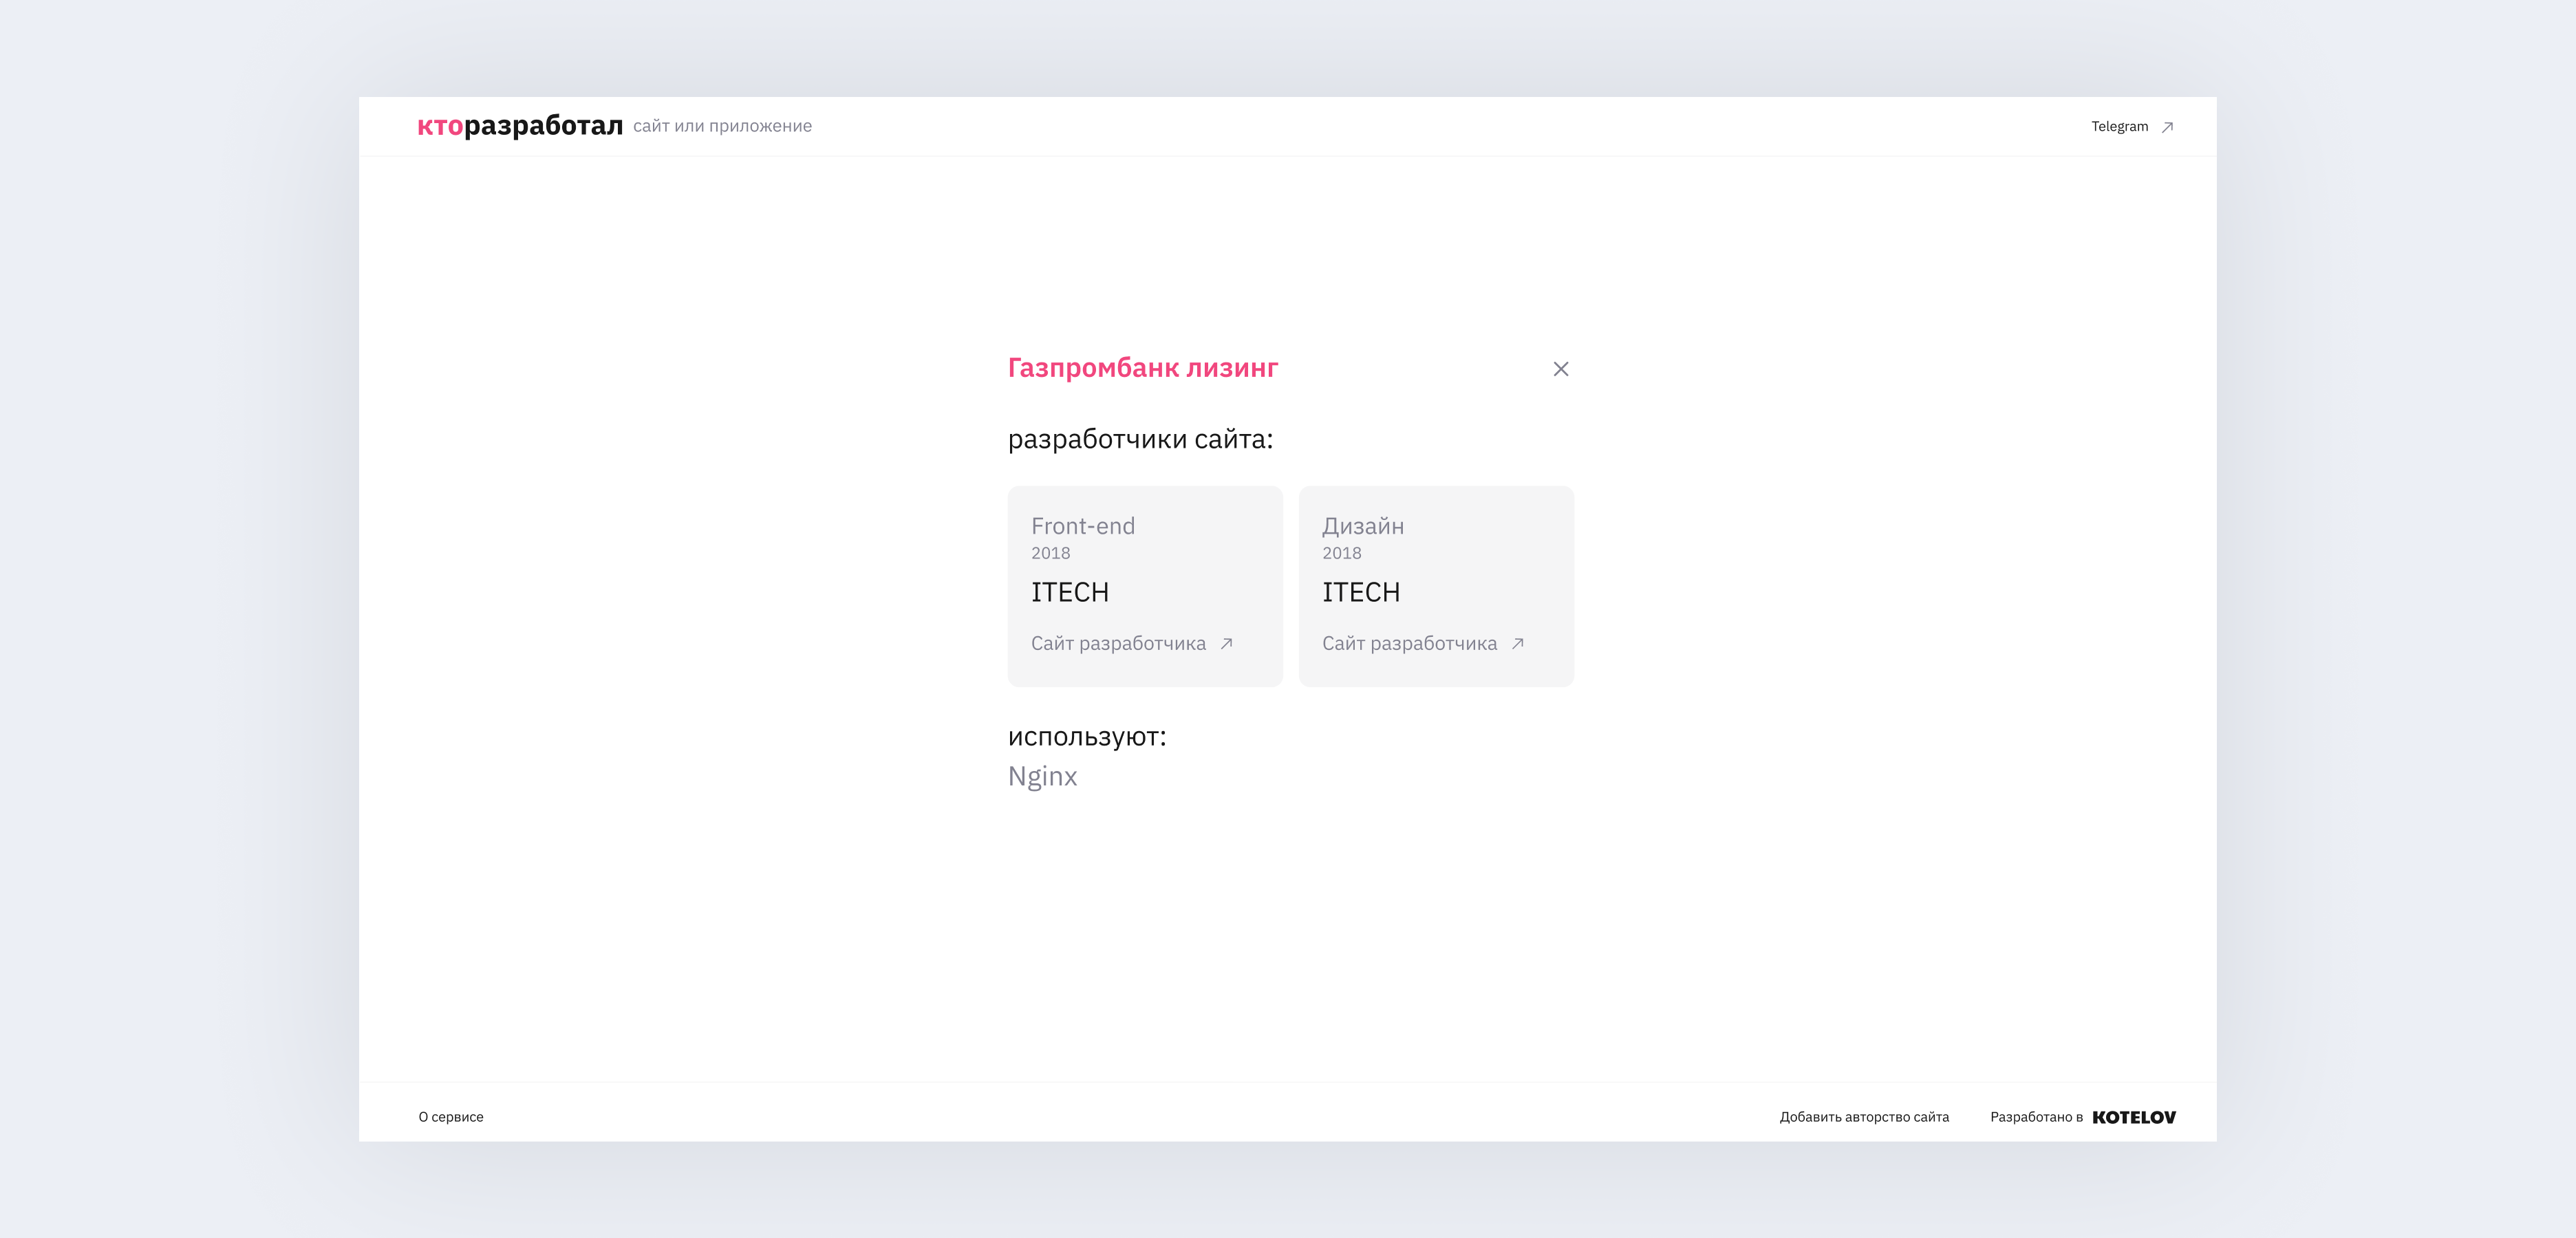Screen dimensions: 2576x1238
Task: Open the О сервисе footer link
Action: (451, 1117)
